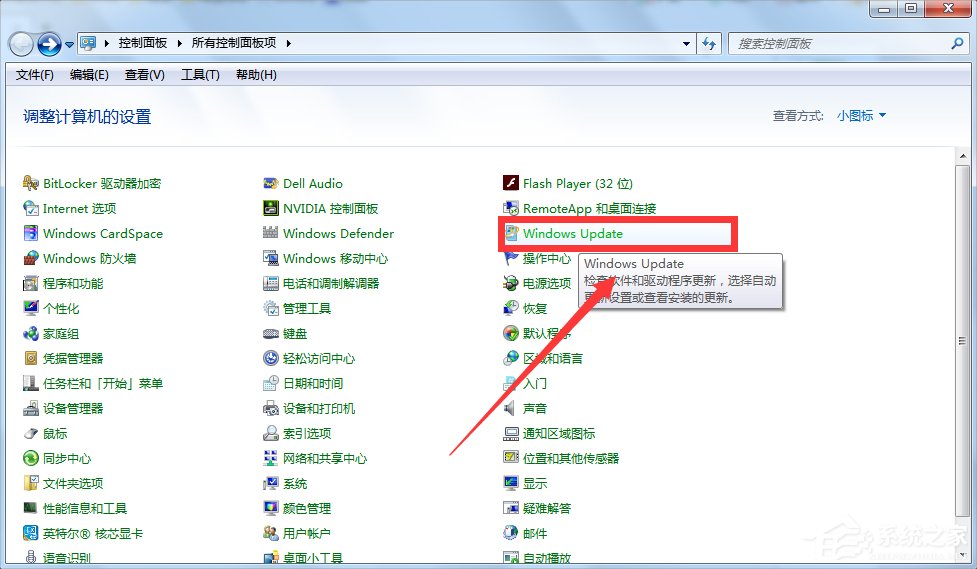Click the Flash Player (32 位) icon
This screenshot has width=977, height=569.
click(511, 184)
